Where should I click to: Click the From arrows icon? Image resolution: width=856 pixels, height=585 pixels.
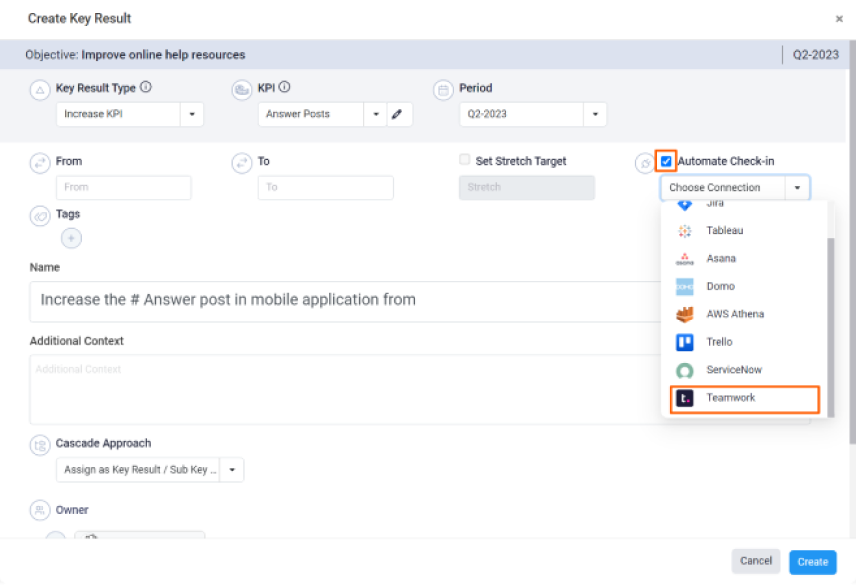tap(40, 163)
